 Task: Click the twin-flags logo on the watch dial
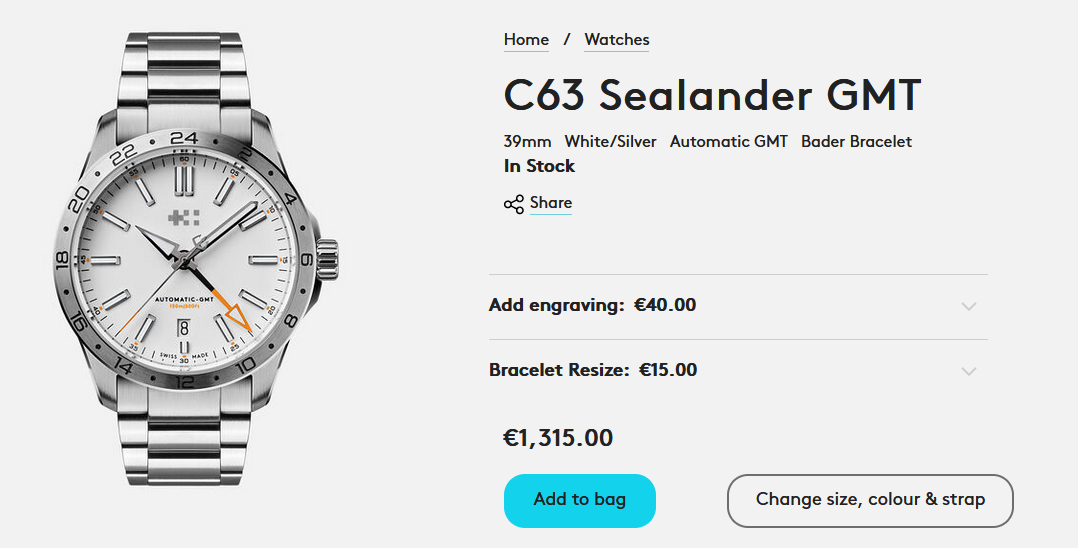pos(183,220)
